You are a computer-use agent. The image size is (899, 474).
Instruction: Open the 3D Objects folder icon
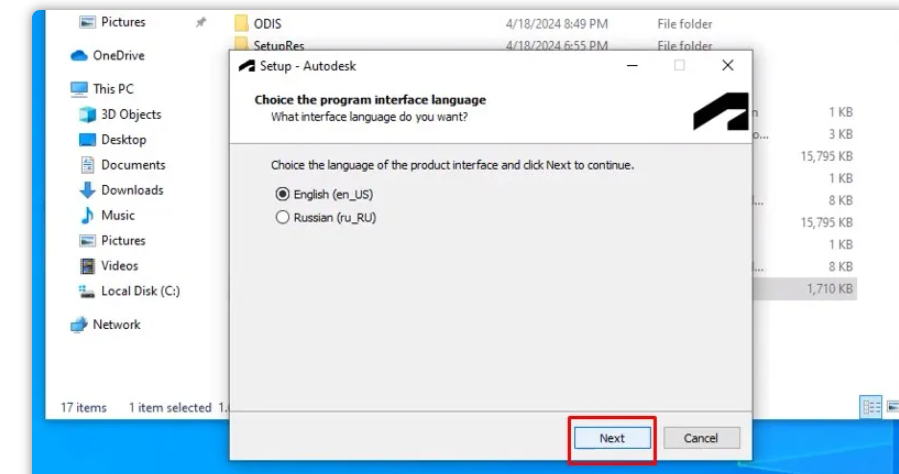click(x=87, y=114)
